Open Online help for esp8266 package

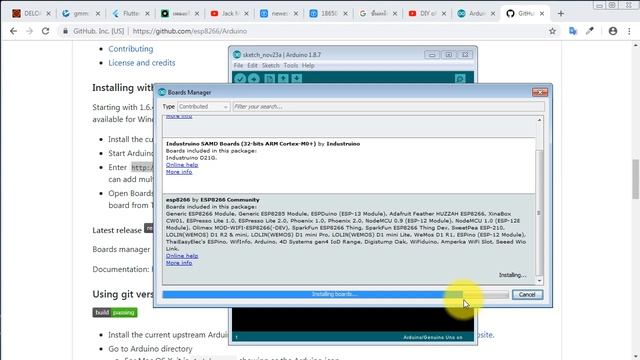pyautogui.click(x=182, y=256)
